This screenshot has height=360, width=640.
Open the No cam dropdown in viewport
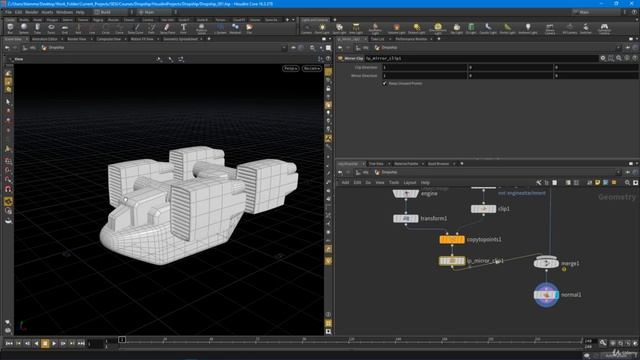click(x=311, y=69)
